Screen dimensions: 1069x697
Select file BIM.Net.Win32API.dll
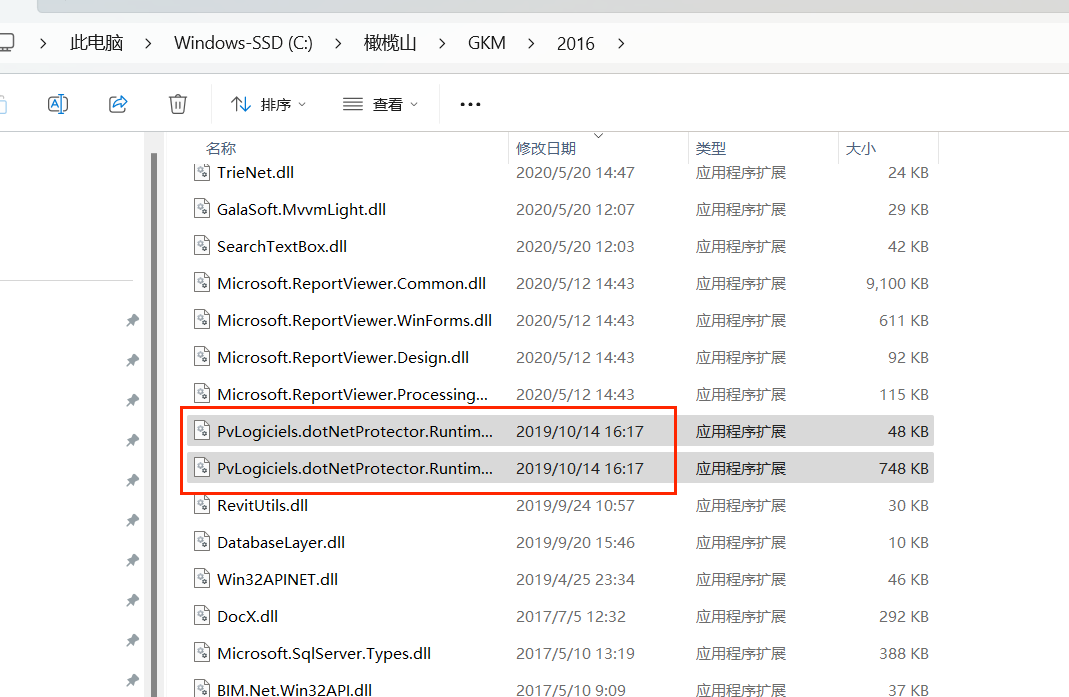point(560,687)
